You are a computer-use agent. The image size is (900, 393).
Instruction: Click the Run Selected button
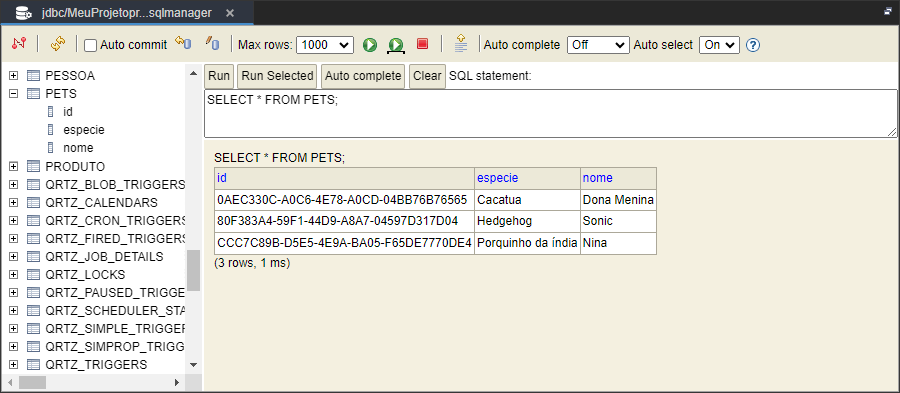(278, 76)
